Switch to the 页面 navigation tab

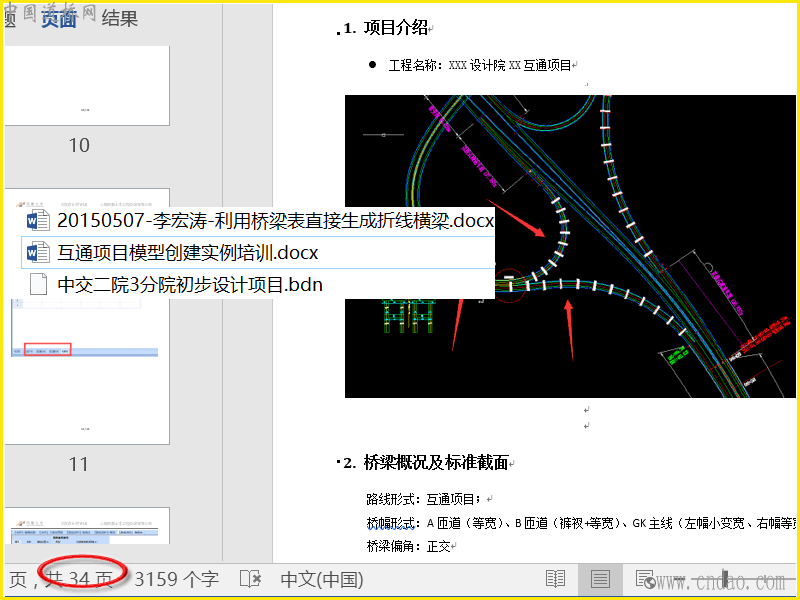[x=59, y=19]
